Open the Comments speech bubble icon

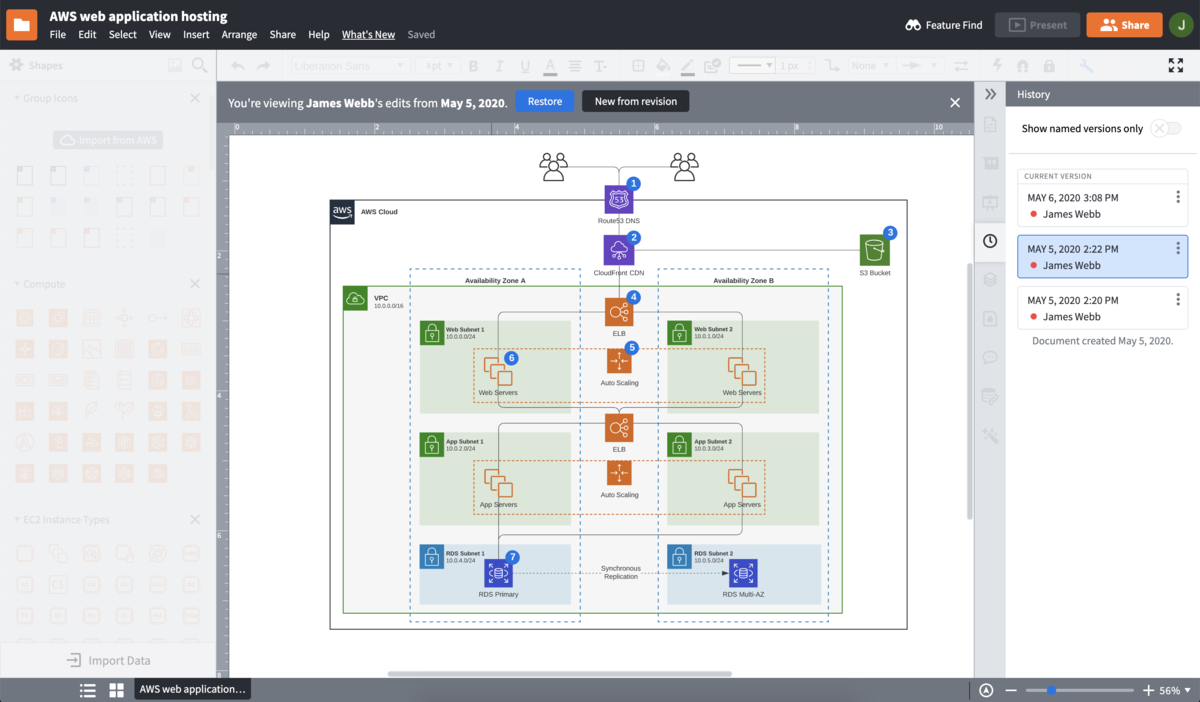coord(990,357)
